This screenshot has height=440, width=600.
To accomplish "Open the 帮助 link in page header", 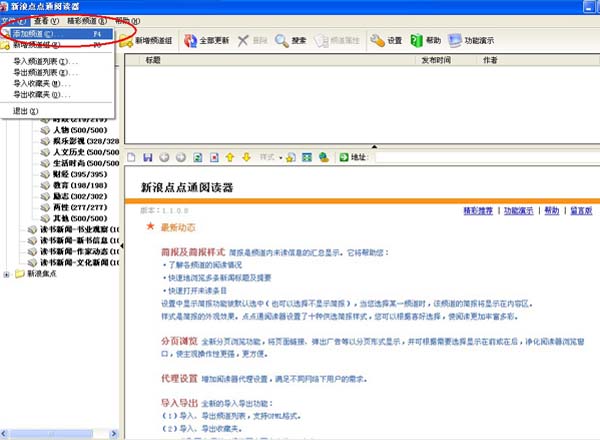I will tap(552, 211).
